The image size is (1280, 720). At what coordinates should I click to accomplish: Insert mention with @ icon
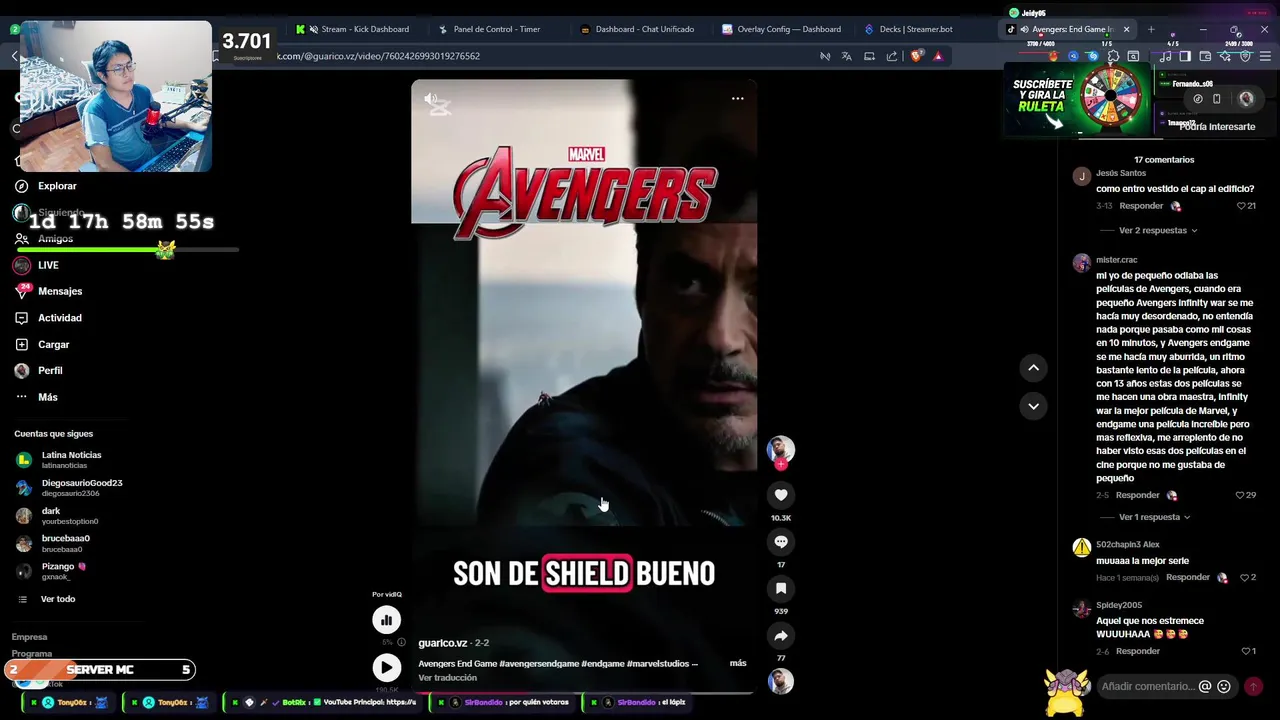click(1205, 687)
